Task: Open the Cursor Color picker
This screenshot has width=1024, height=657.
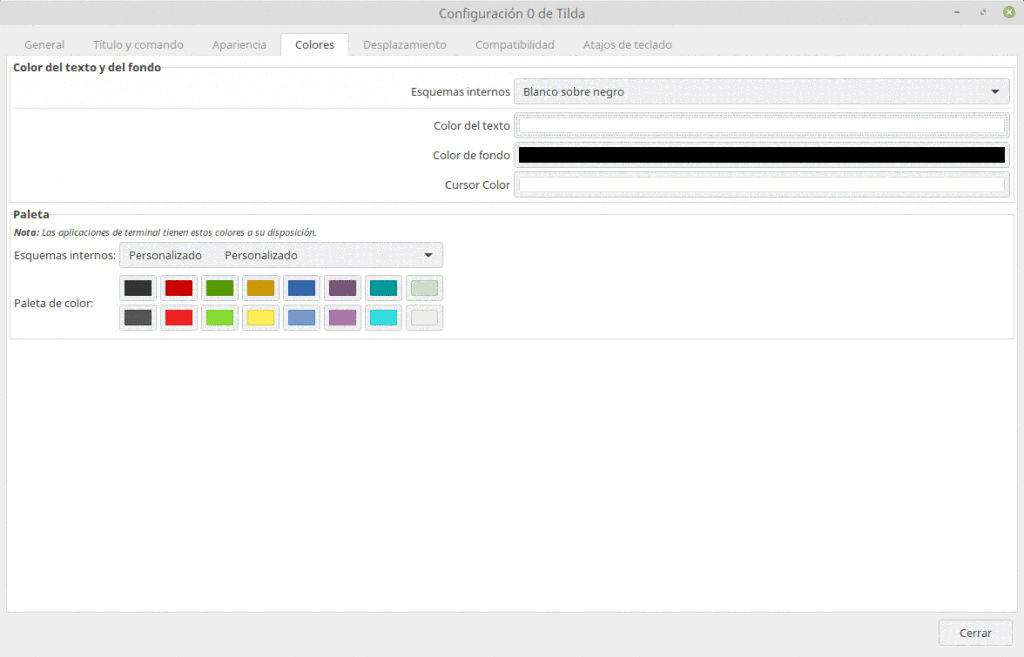Action: click(762, 184)
